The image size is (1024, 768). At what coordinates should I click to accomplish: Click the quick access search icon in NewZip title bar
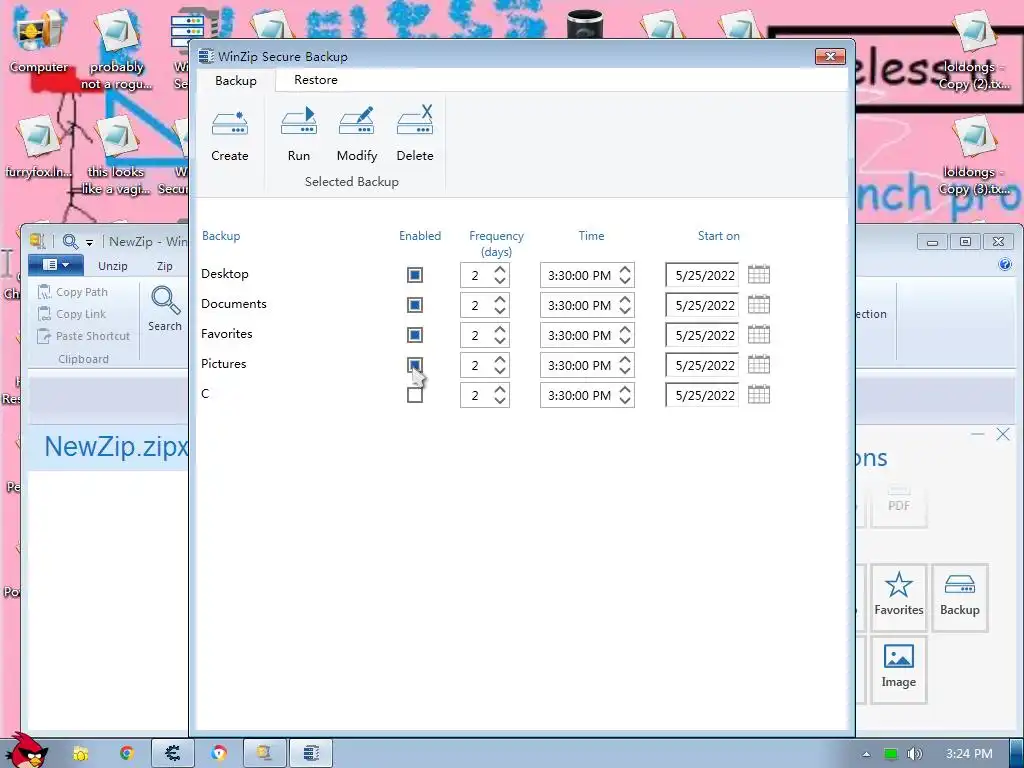70,242
